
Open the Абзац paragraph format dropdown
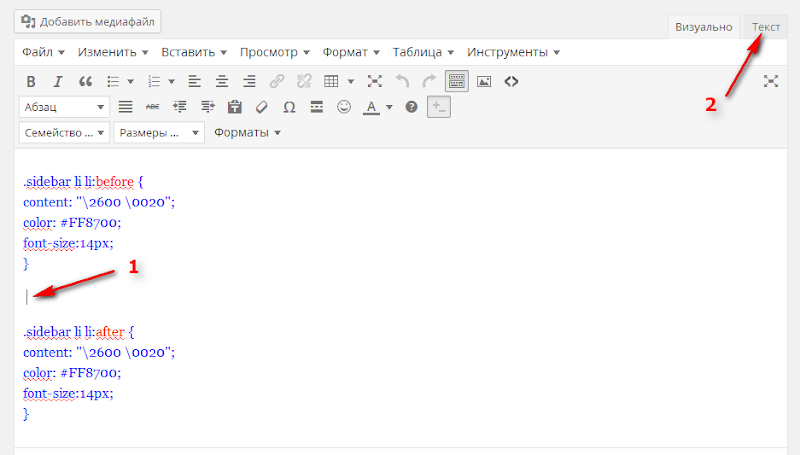pos(64,107)
